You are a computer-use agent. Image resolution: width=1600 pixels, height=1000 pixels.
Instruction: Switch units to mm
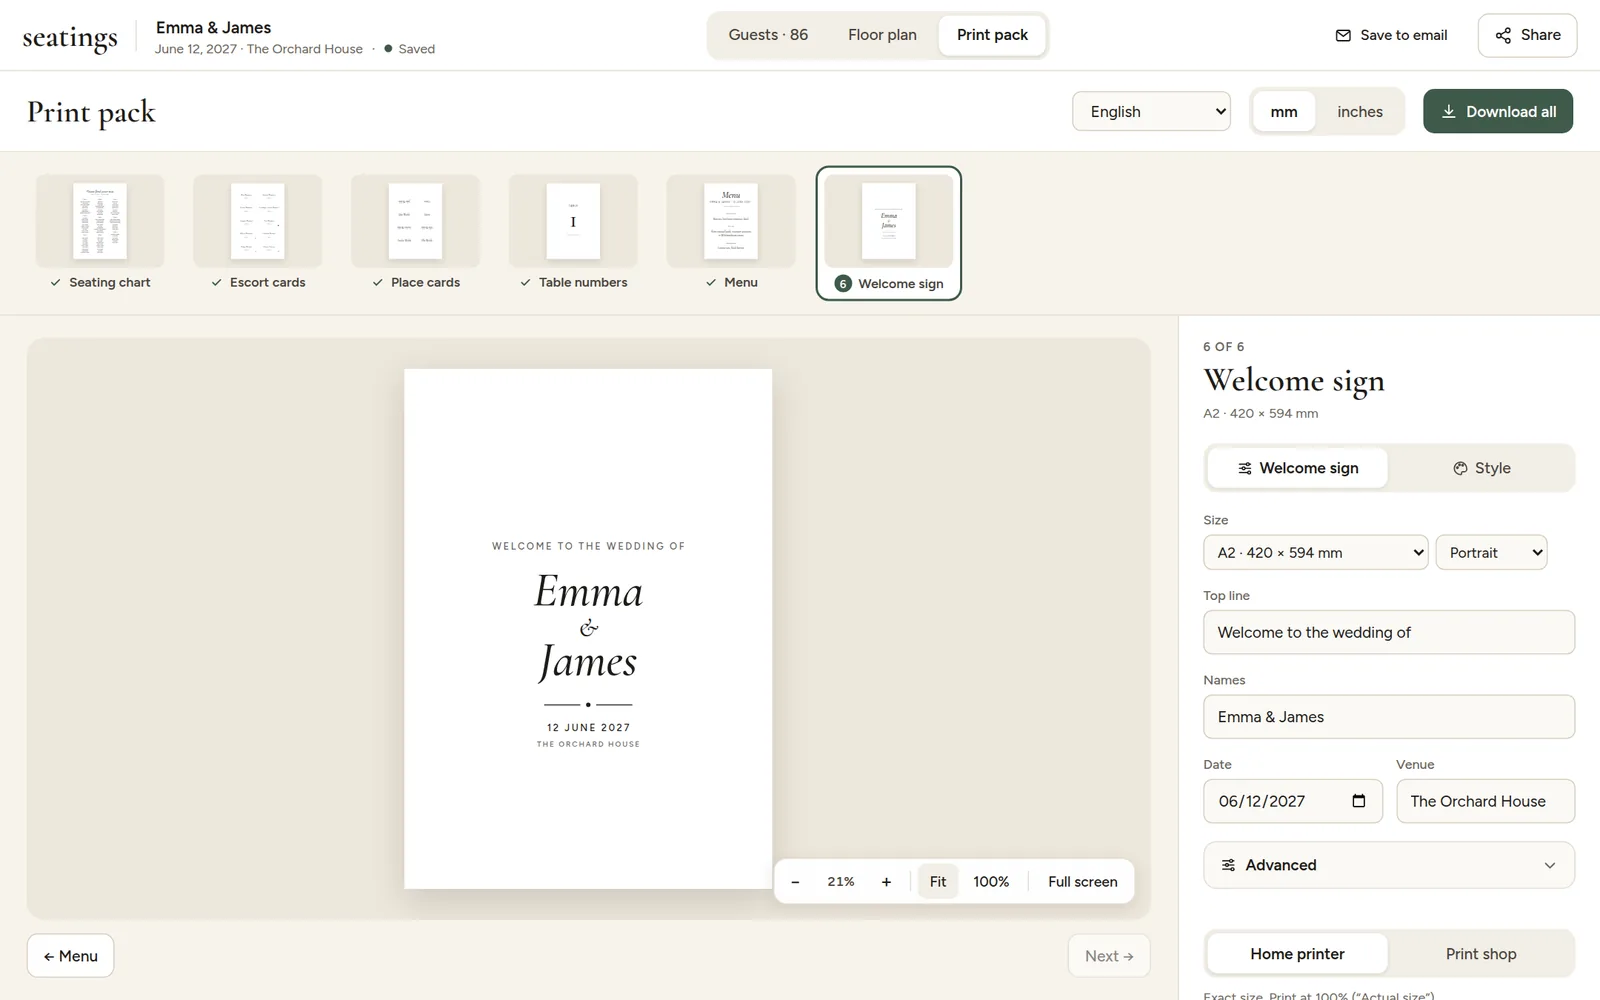pos(1284,112)
